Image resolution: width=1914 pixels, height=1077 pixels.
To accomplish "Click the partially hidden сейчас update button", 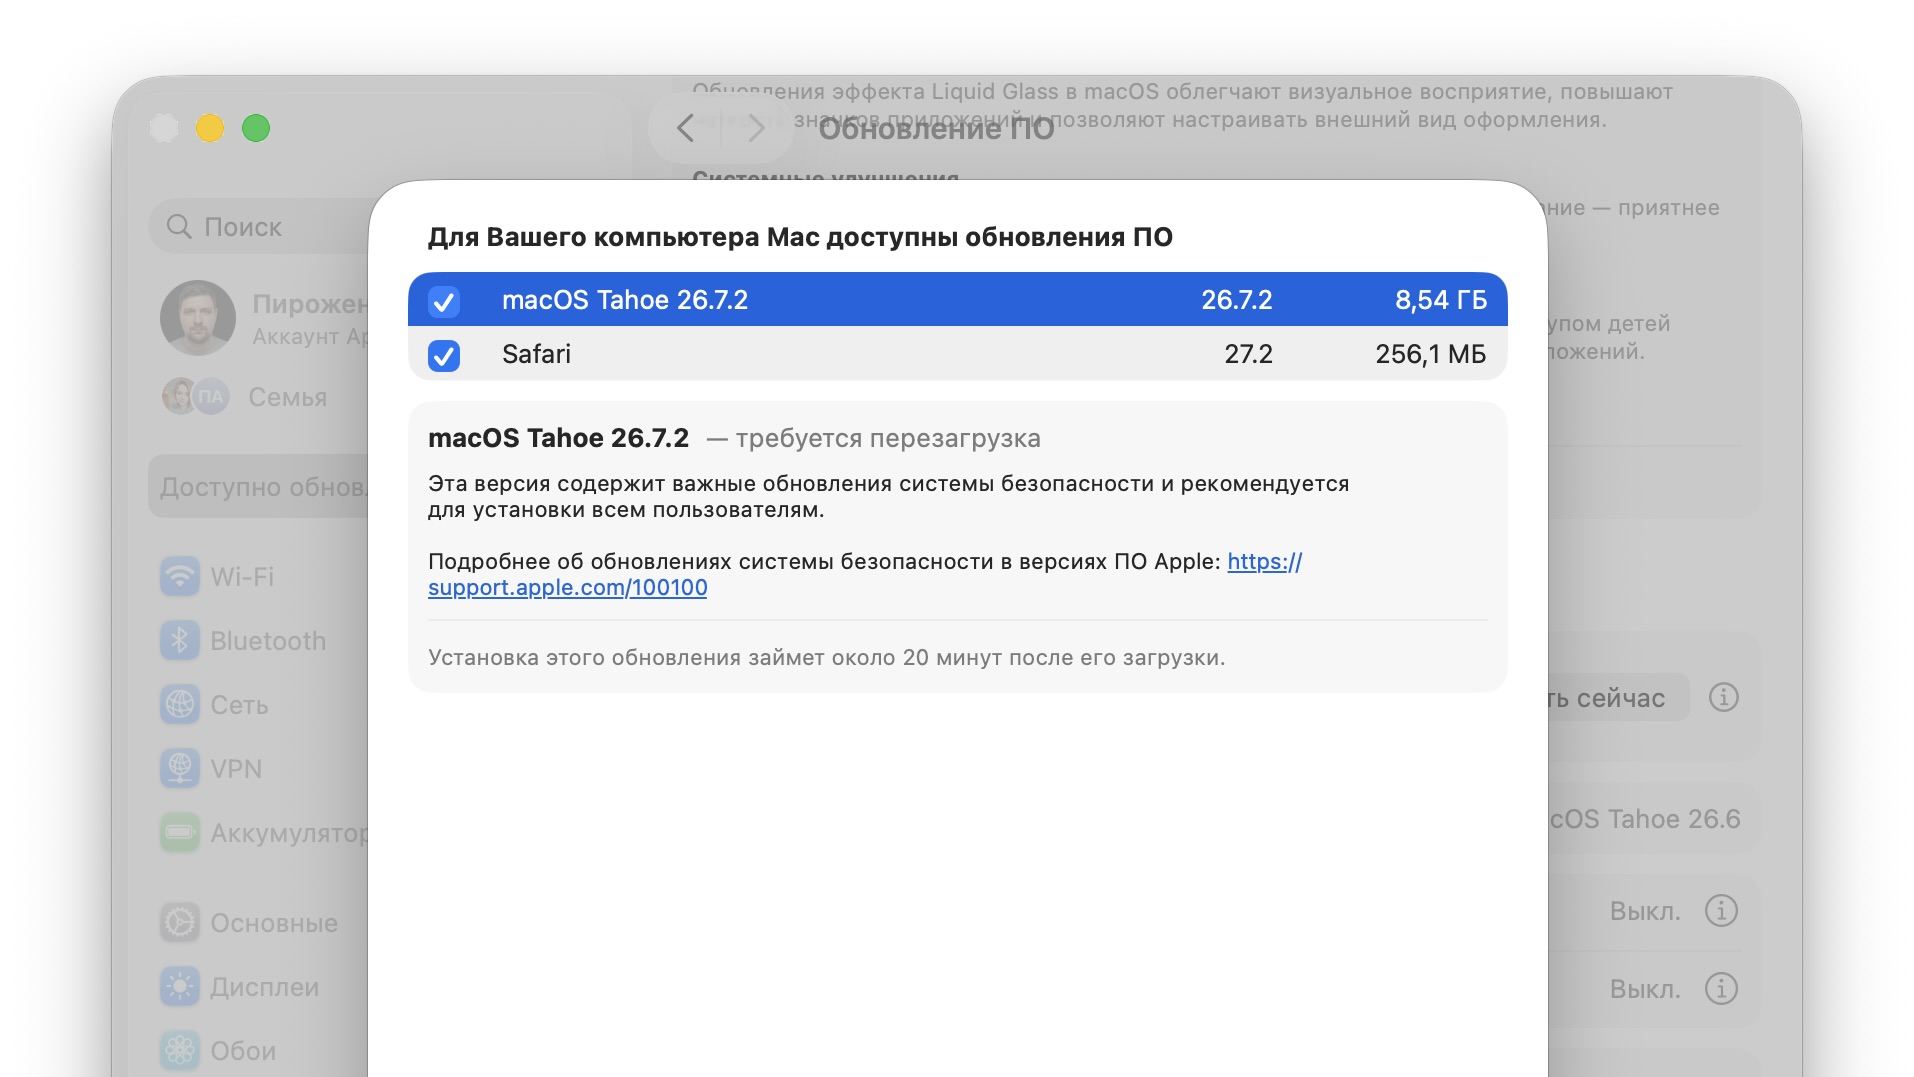I will [x=1618, y=698].
